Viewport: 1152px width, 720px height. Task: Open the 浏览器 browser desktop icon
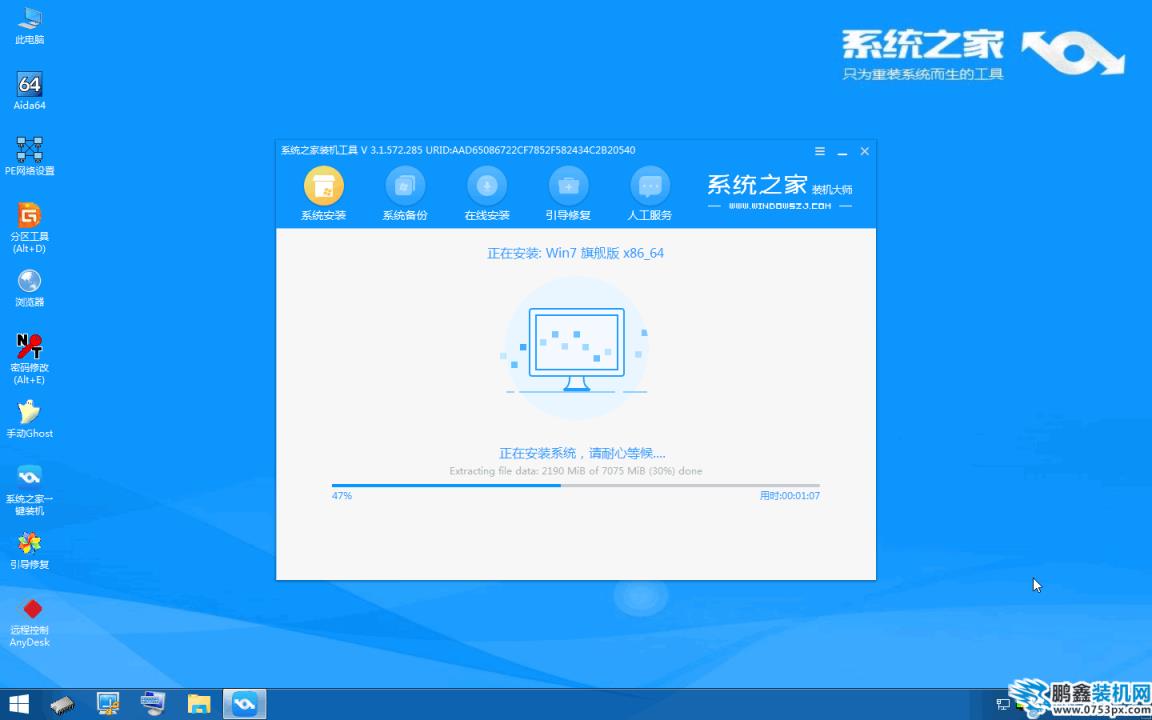pos(29,287)
